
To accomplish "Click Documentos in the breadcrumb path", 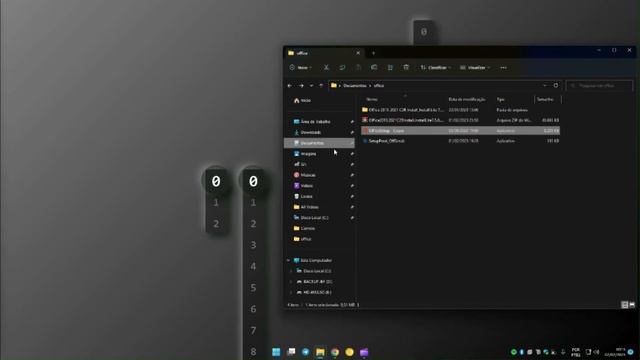I will (x=355, y=86).
